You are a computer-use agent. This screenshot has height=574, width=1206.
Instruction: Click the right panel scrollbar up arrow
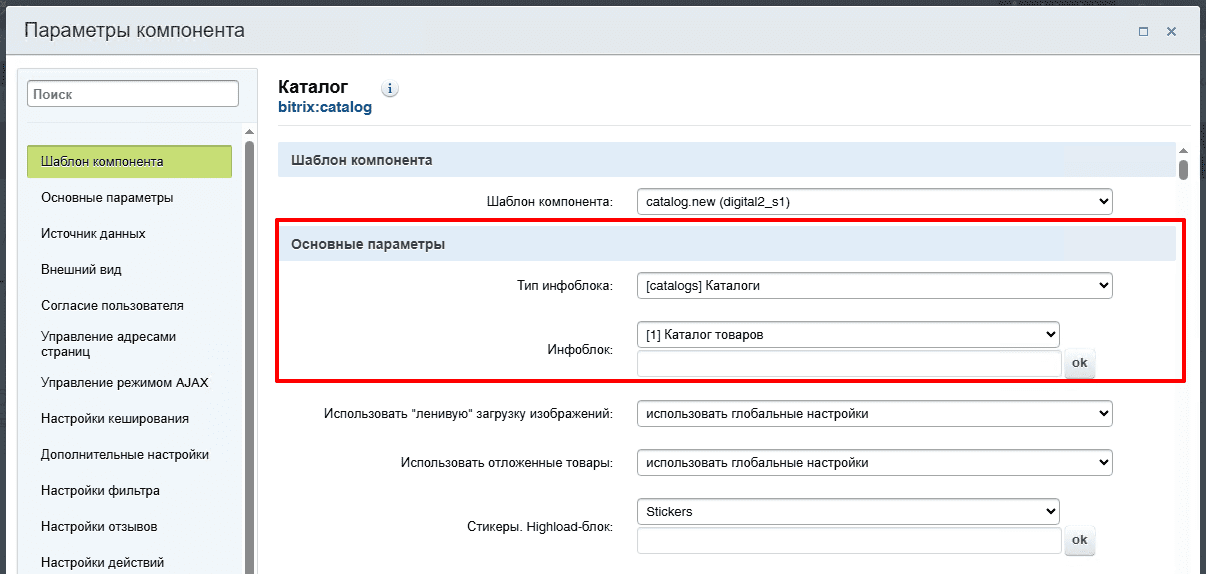coord(1183,149)
